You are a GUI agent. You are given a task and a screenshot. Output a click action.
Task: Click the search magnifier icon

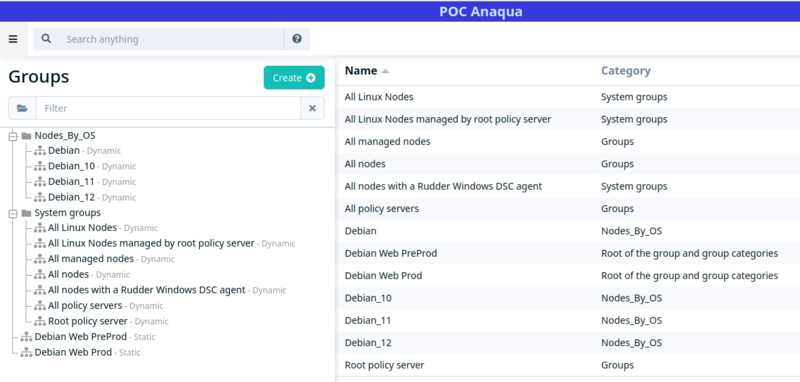46,39
